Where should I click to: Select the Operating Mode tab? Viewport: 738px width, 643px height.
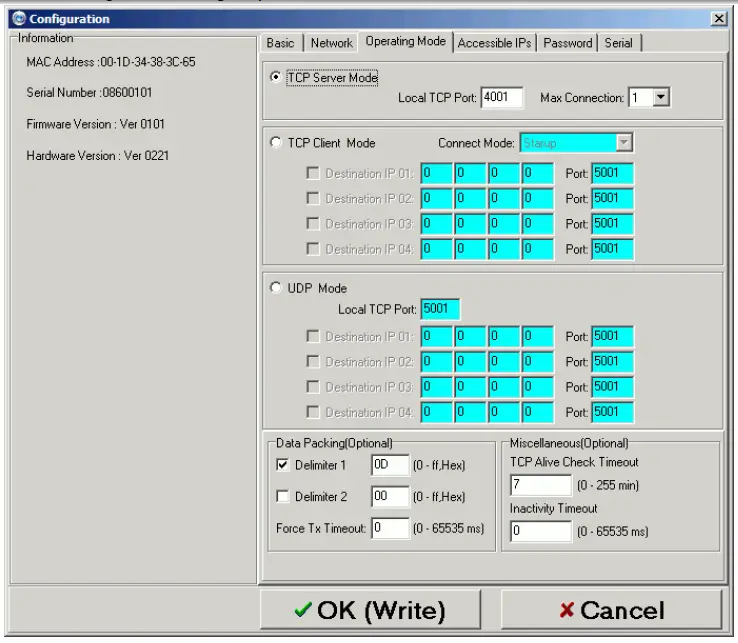(x=405, y=41)
